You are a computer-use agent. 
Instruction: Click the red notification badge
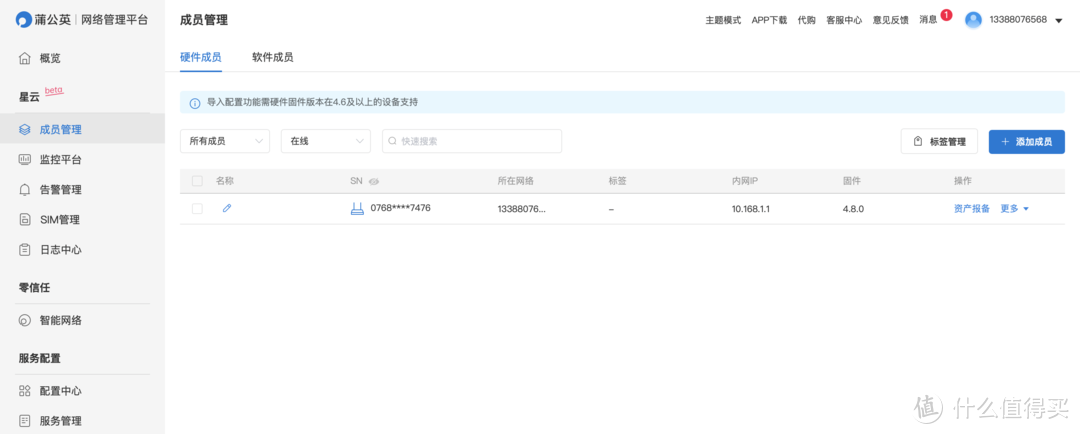click(x=946, y=14)
